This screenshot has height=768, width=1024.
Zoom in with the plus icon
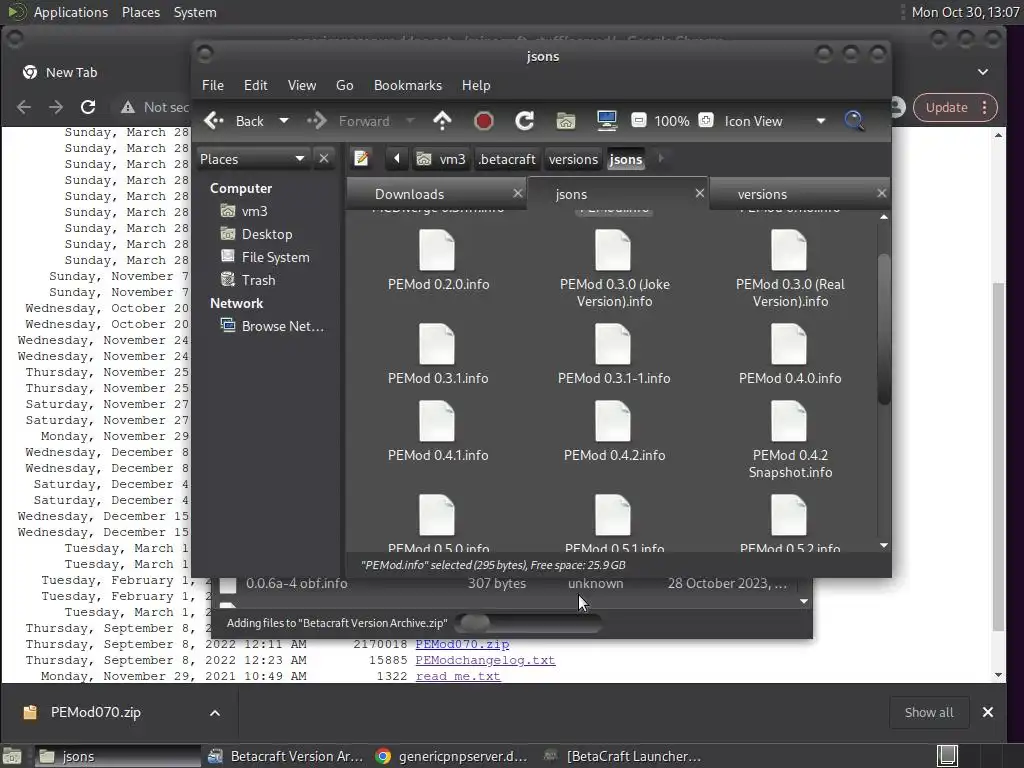coord(706,120)
